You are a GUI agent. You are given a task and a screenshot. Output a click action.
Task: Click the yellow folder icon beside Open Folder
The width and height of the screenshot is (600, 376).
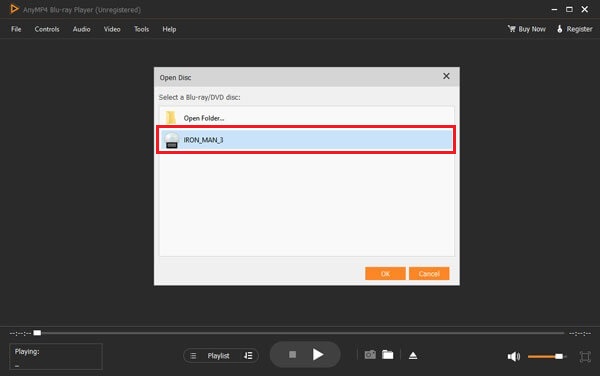click(x=171, y=117)
